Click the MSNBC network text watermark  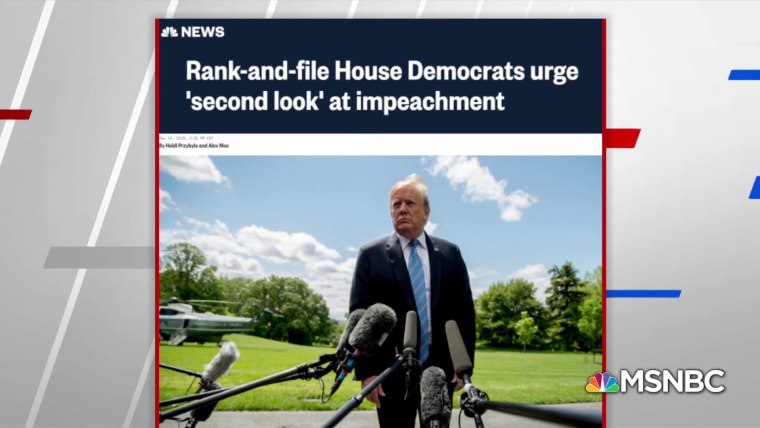(x=673, y=381)
